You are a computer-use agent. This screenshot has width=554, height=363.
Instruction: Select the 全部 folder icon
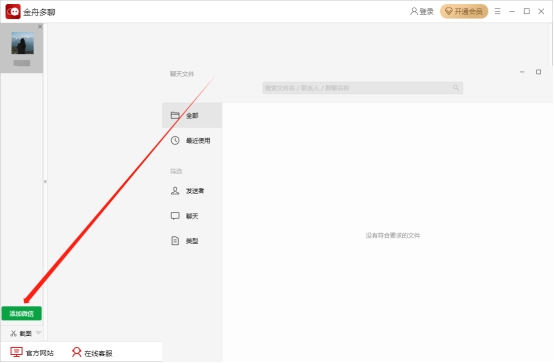pyautogui.click(x=175, y=115)
